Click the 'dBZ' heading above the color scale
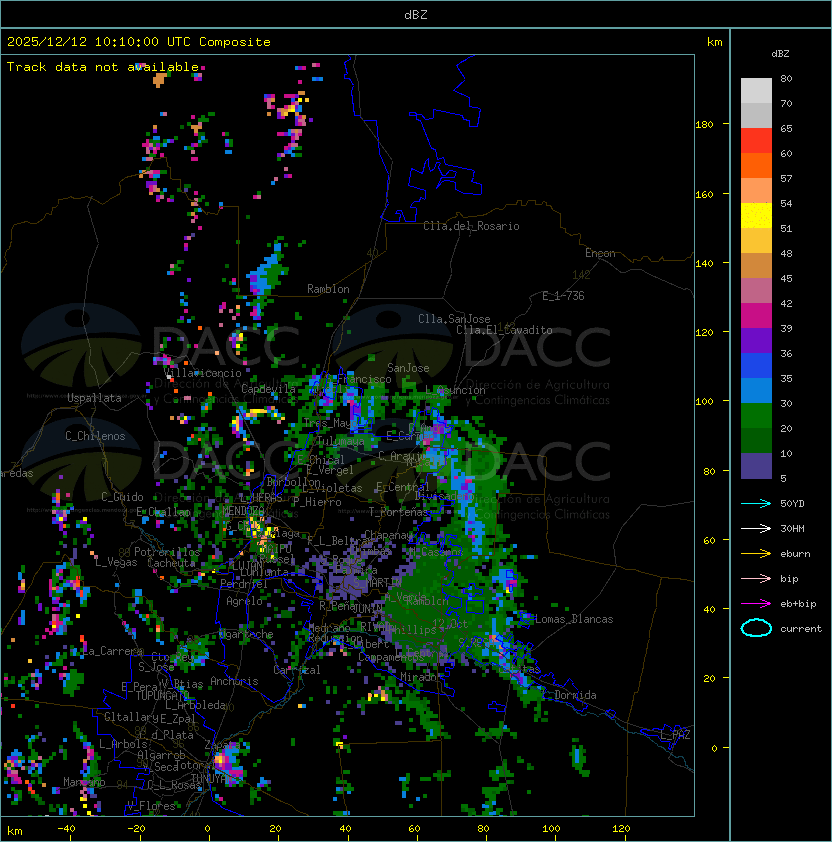This screenshot has width=832, height=842. (780, 54)
